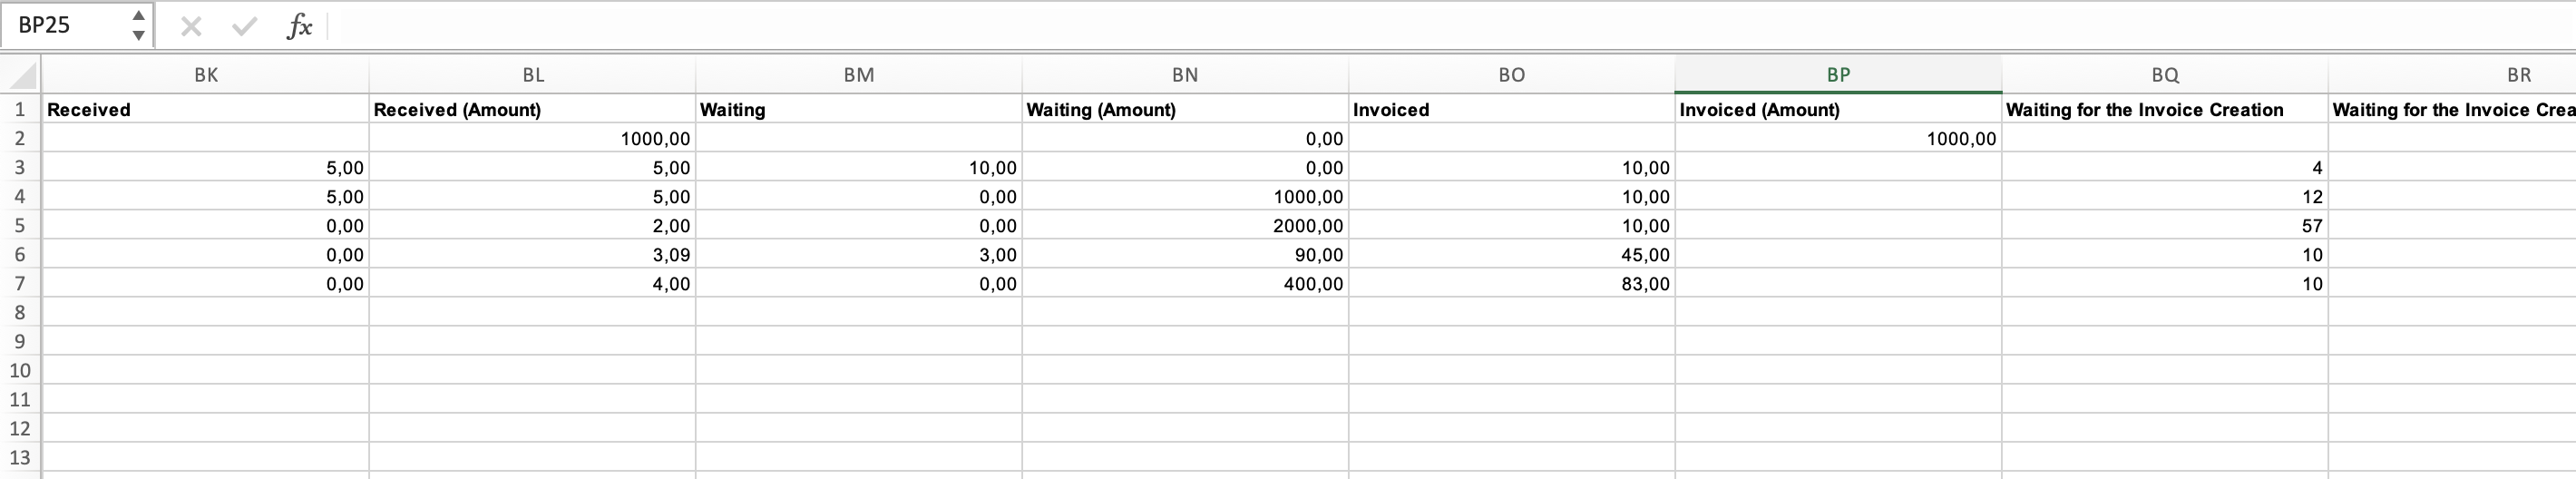The width and height of the screenshot is (2576, 479).
Task: Open the Name Box dropdown arrows
Action: (x=139, y=25)
